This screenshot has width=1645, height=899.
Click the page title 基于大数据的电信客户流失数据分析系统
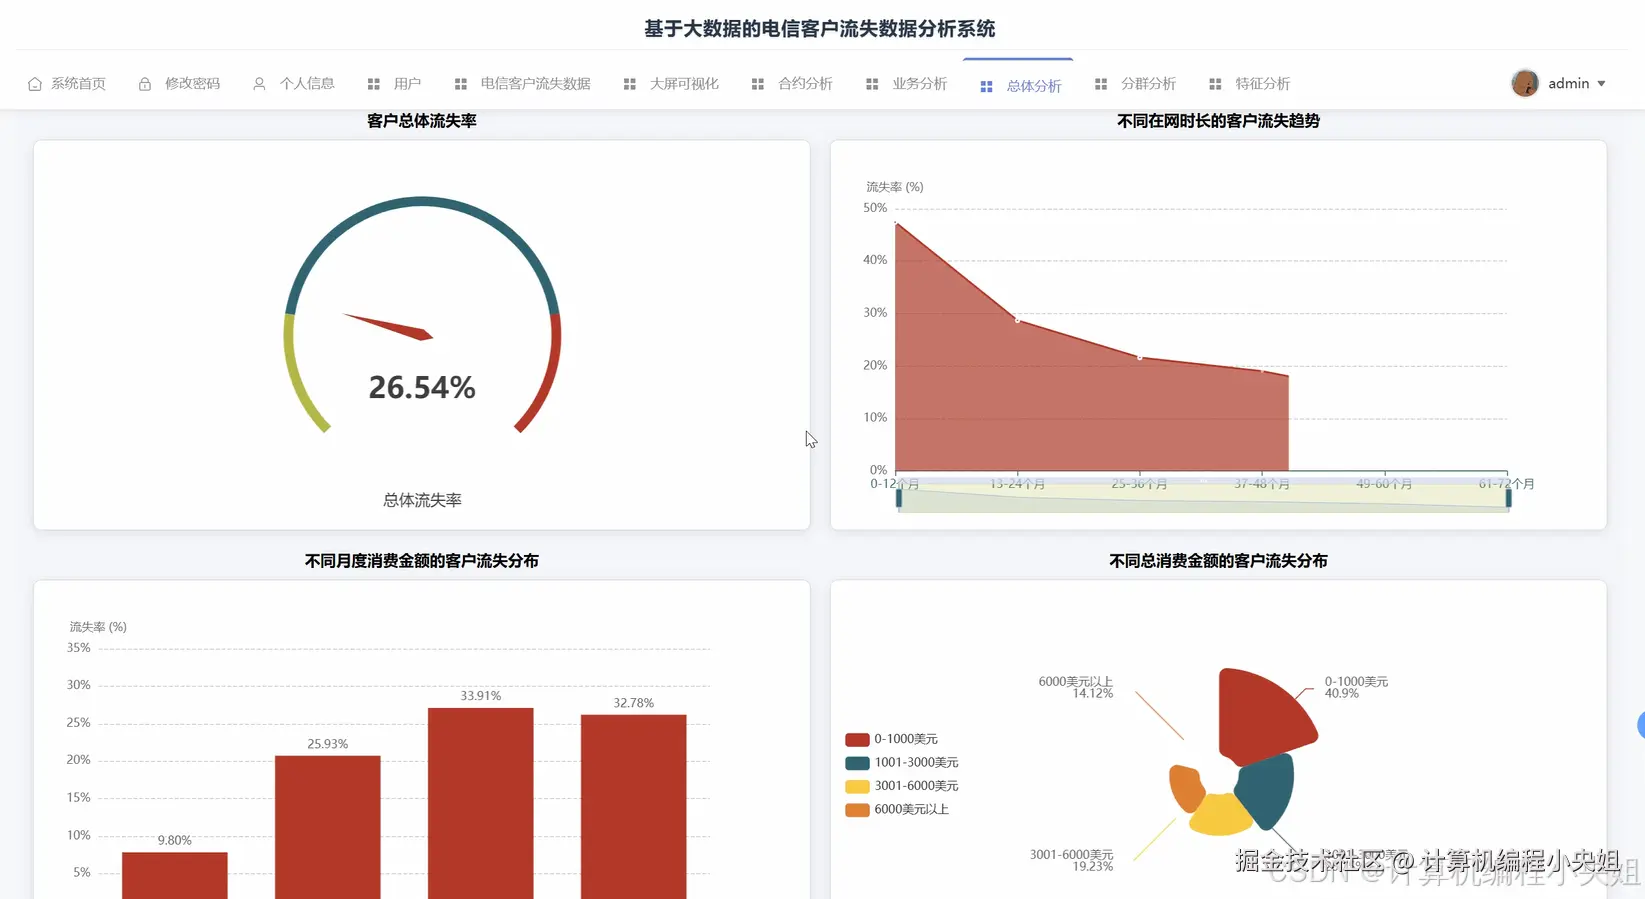pos(820,29)
